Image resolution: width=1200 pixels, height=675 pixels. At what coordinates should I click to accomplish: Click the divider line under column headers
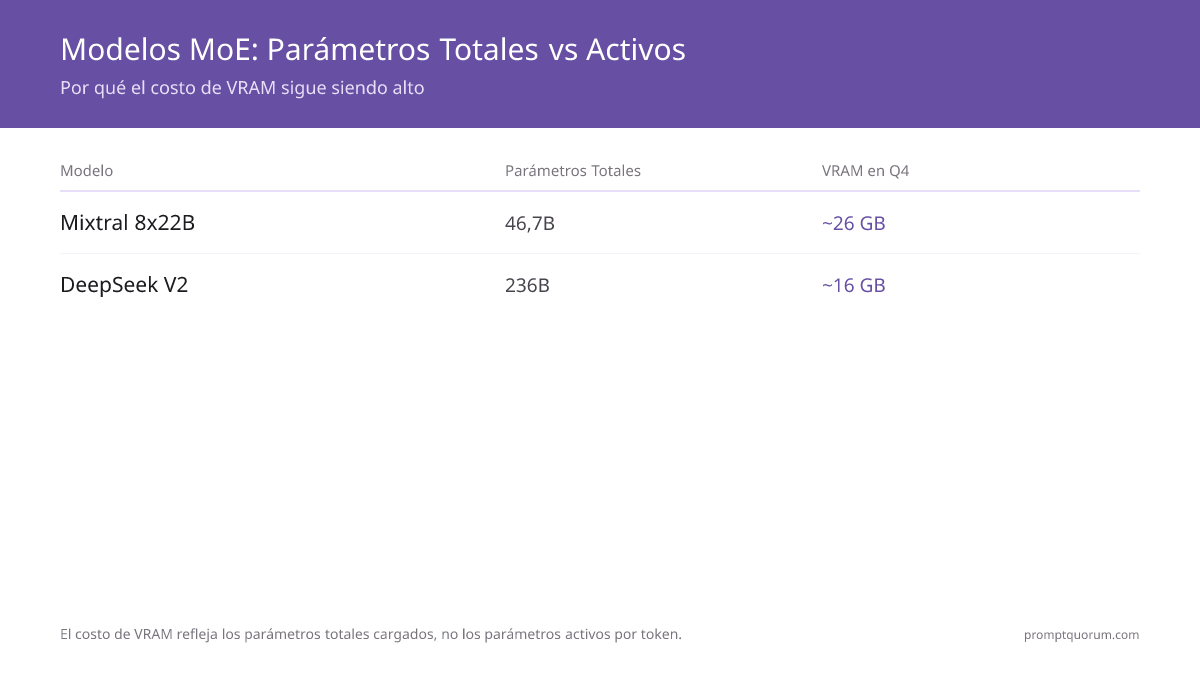coord(600,191)
